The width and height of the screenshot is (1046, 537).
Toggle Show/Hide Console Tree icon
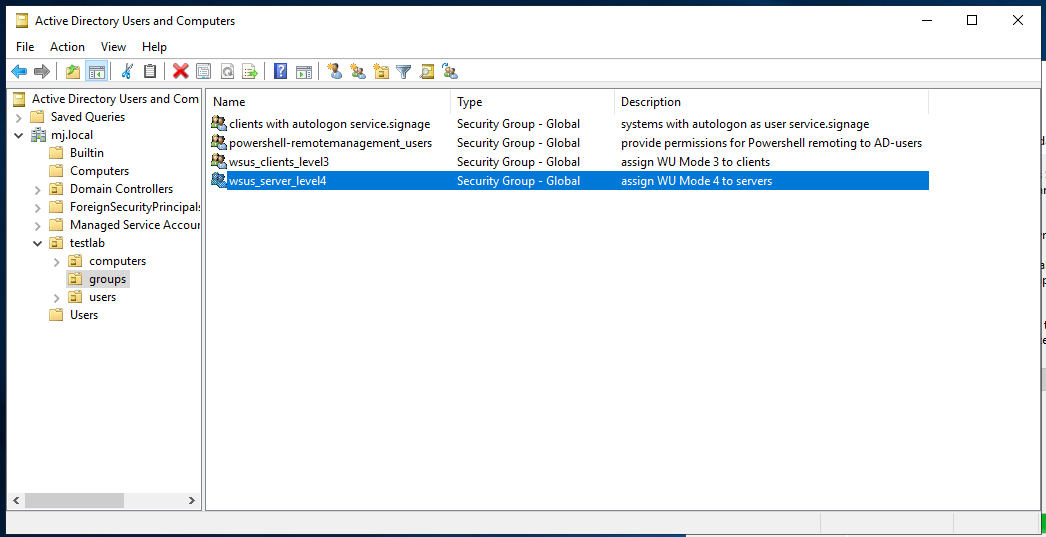click(x=96, y=71)
